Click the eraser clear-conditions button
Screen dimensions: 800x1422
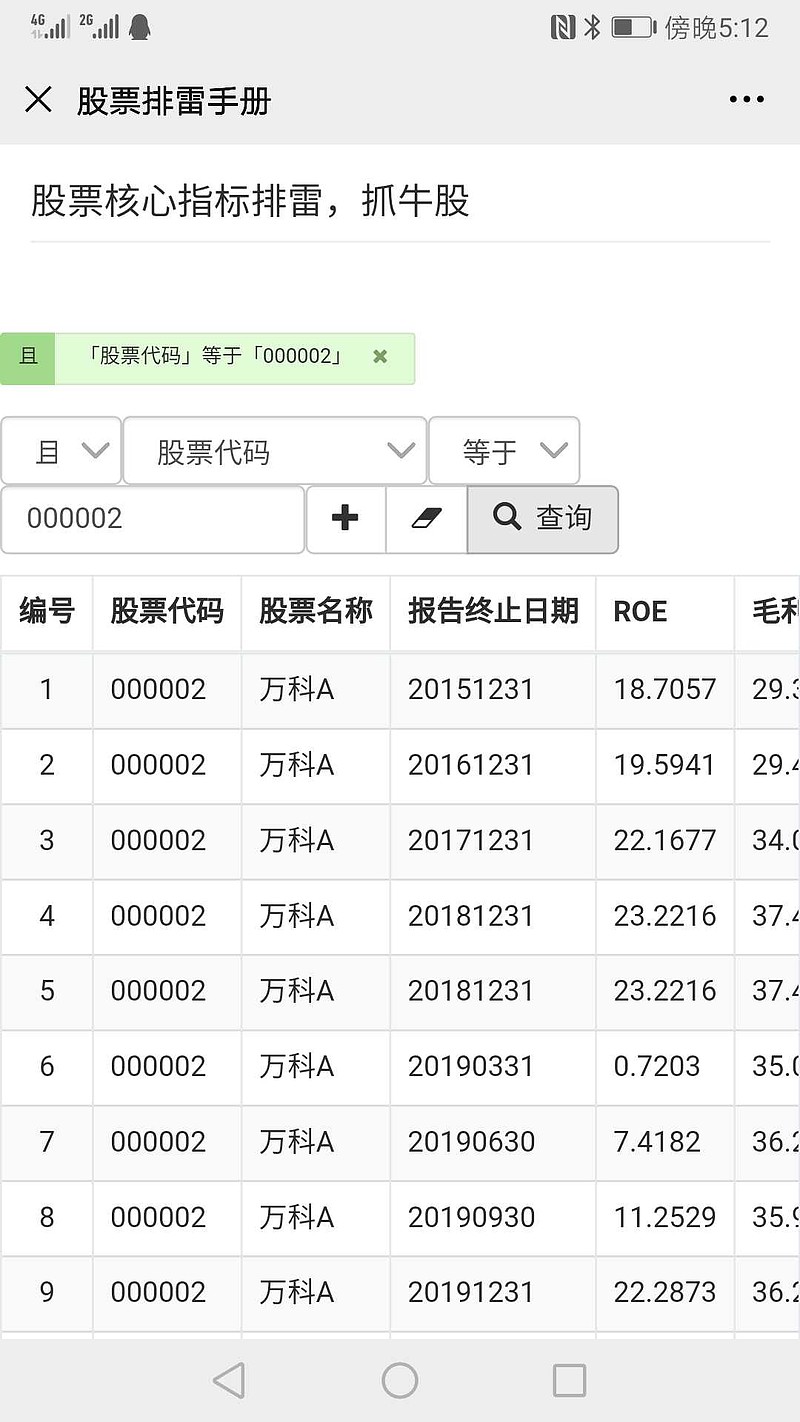click(426, 518)
